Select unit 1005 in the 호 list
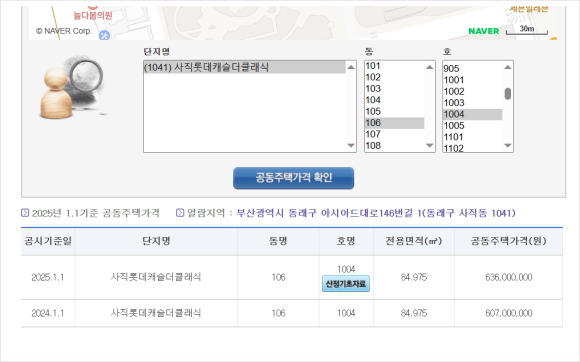This screenshot has height=362, width=580. 472,126
